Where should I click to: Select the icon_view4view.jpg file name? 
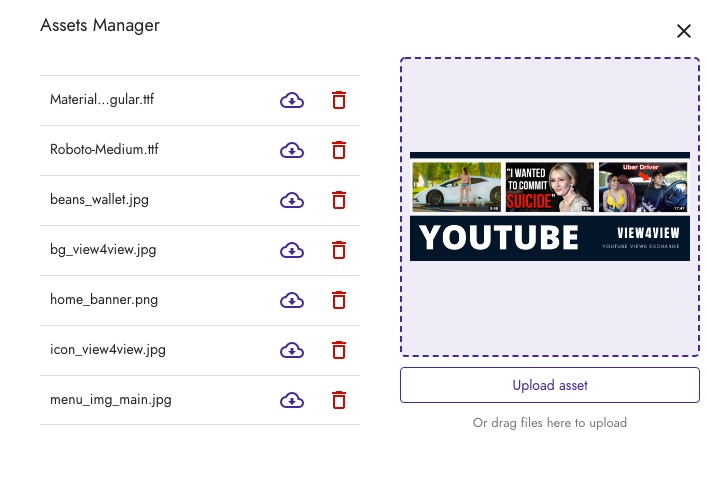point(108,350)
